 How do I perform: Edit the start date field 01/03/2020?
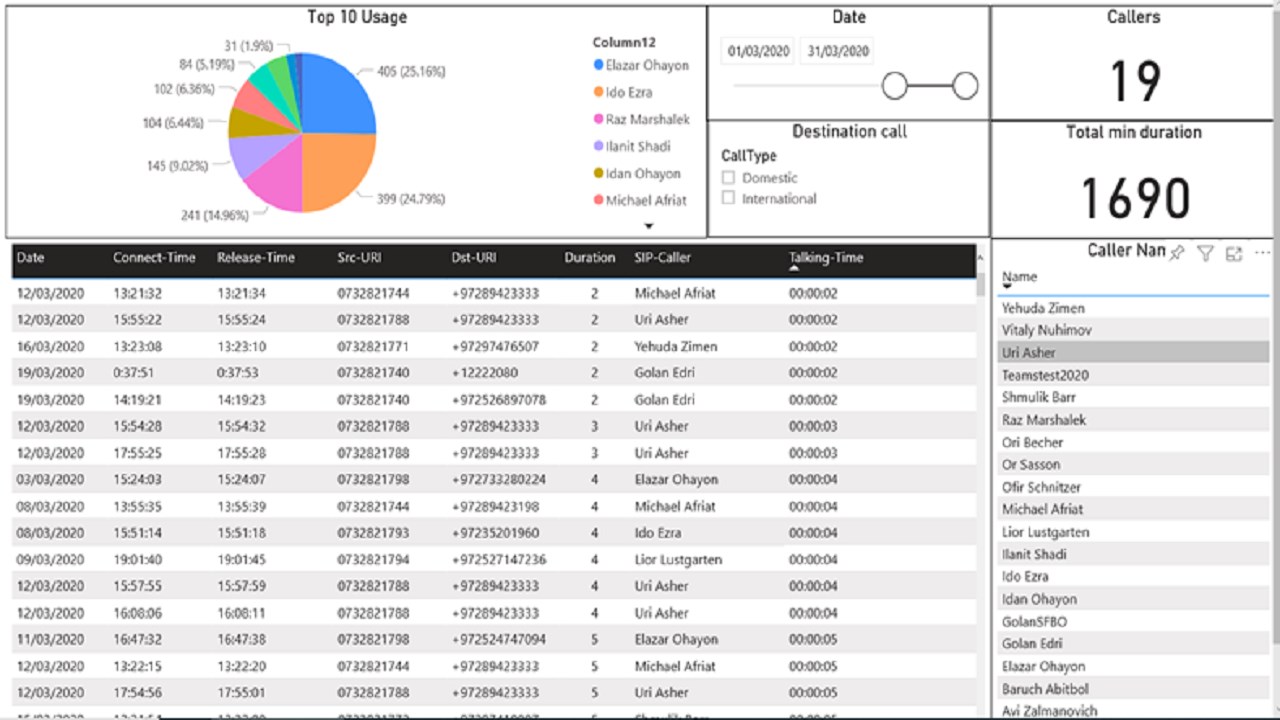tap(759, 51)
